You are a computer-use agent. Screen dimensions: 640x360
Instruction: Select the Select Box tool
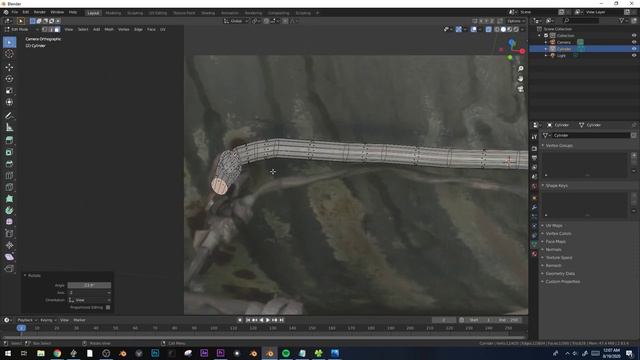point(9,42)
